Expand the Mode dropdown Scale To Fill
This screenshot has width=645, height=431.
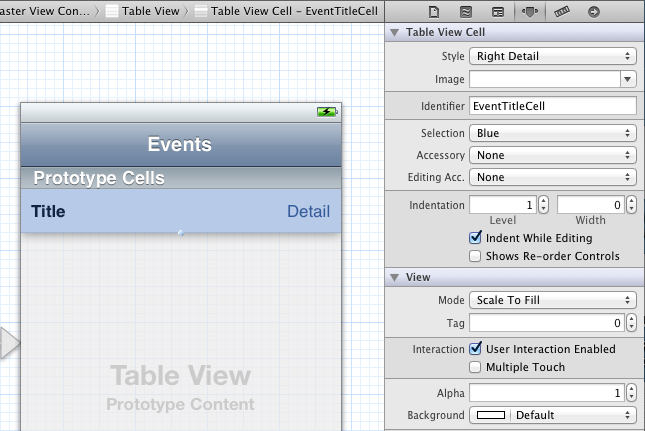click(x=553, y=300)
